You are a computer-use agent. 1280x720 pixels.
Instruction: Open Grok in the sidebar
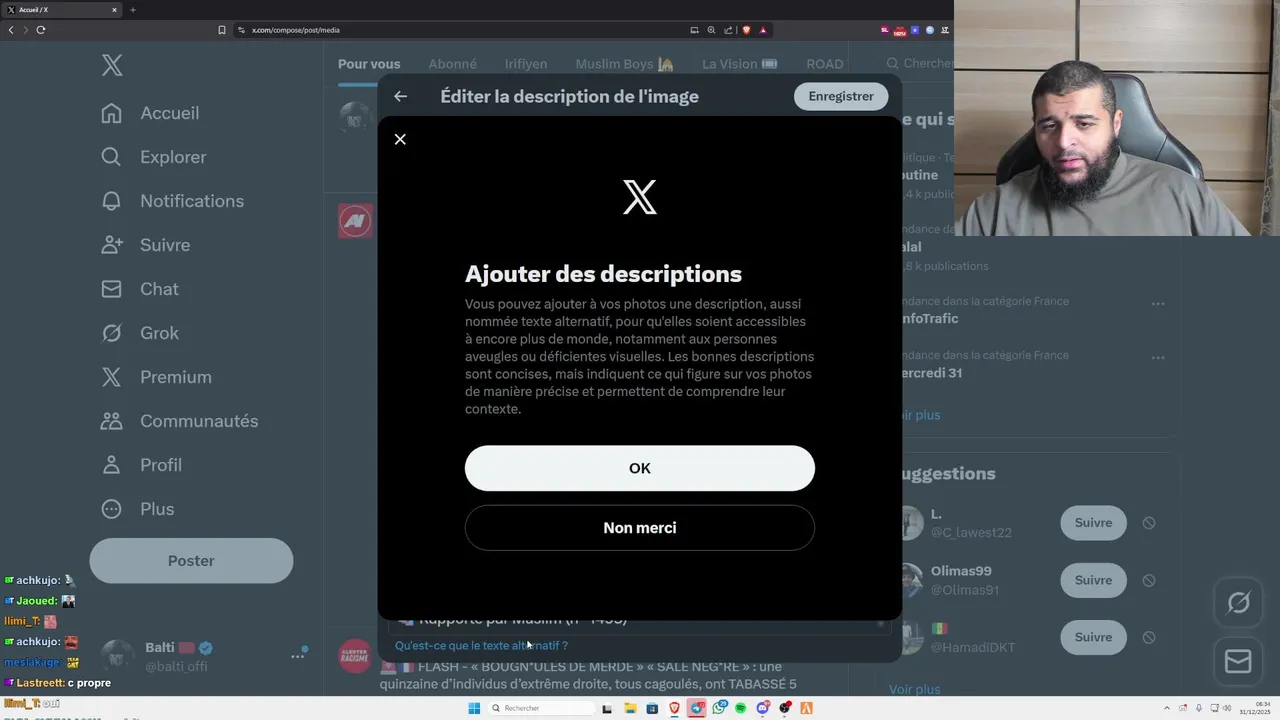click(x=139, y=333)
